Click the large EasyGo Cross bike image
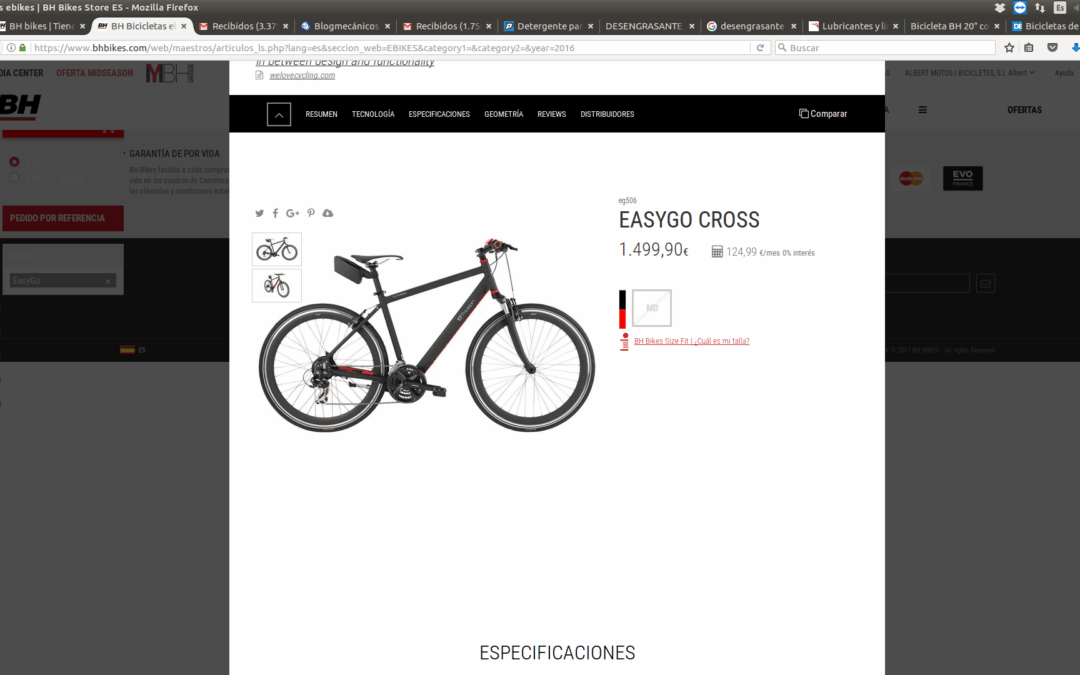Image resolution: width=1080 pixels, height=675 pixels. coord(427,335)
